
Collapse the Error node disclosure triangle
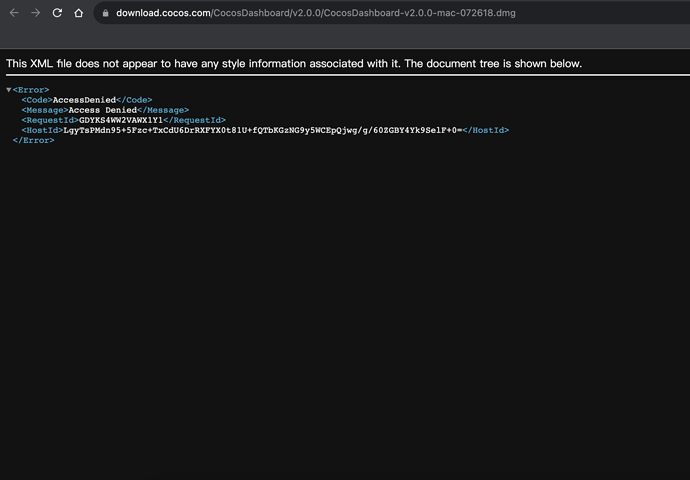(9, 90)
